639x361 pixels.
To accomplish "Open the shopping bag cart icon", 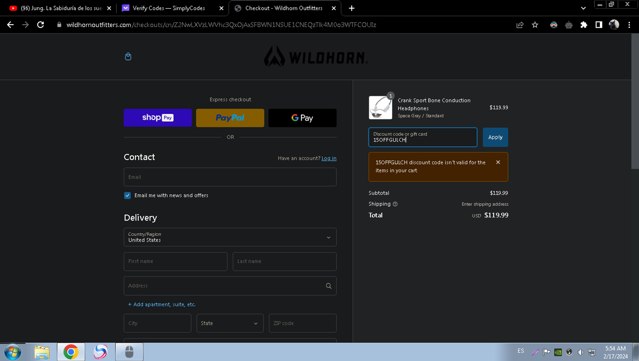I will click(128, 56).
